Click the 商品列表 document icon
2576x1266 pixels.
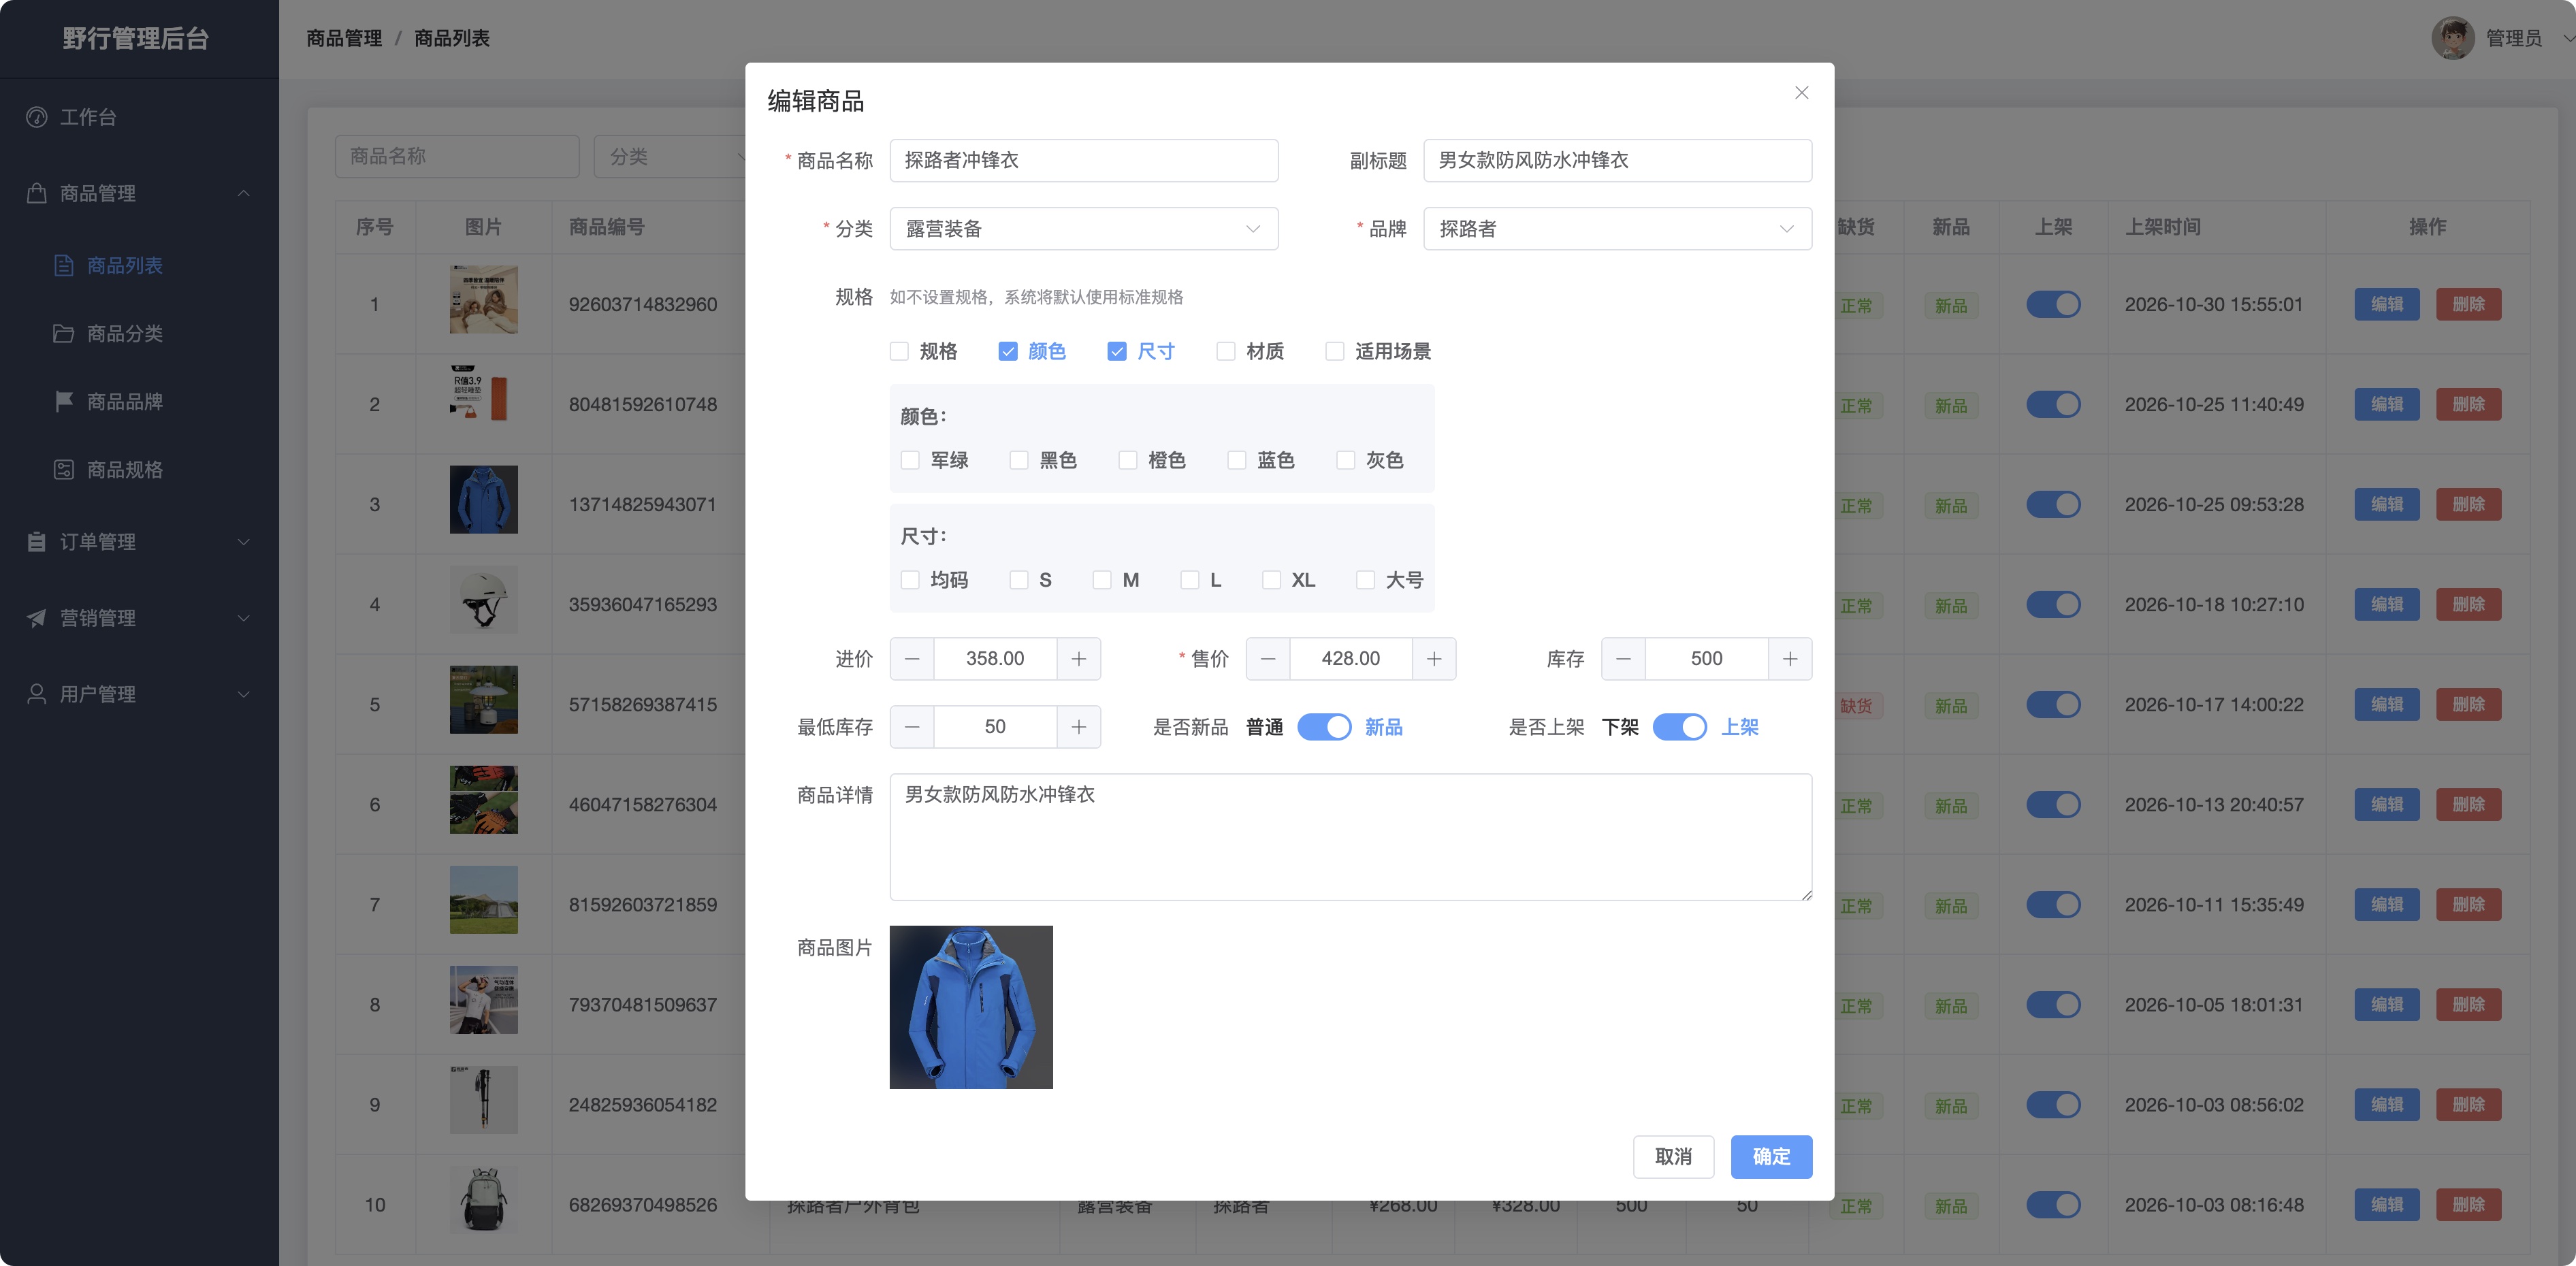point(64,265)
